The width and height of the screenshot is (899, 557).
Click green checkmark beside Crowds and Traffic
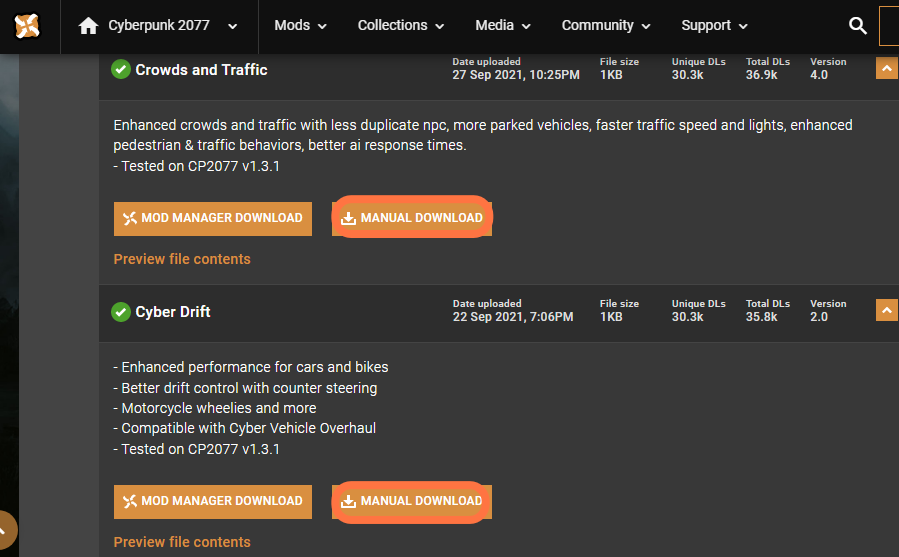120,69
